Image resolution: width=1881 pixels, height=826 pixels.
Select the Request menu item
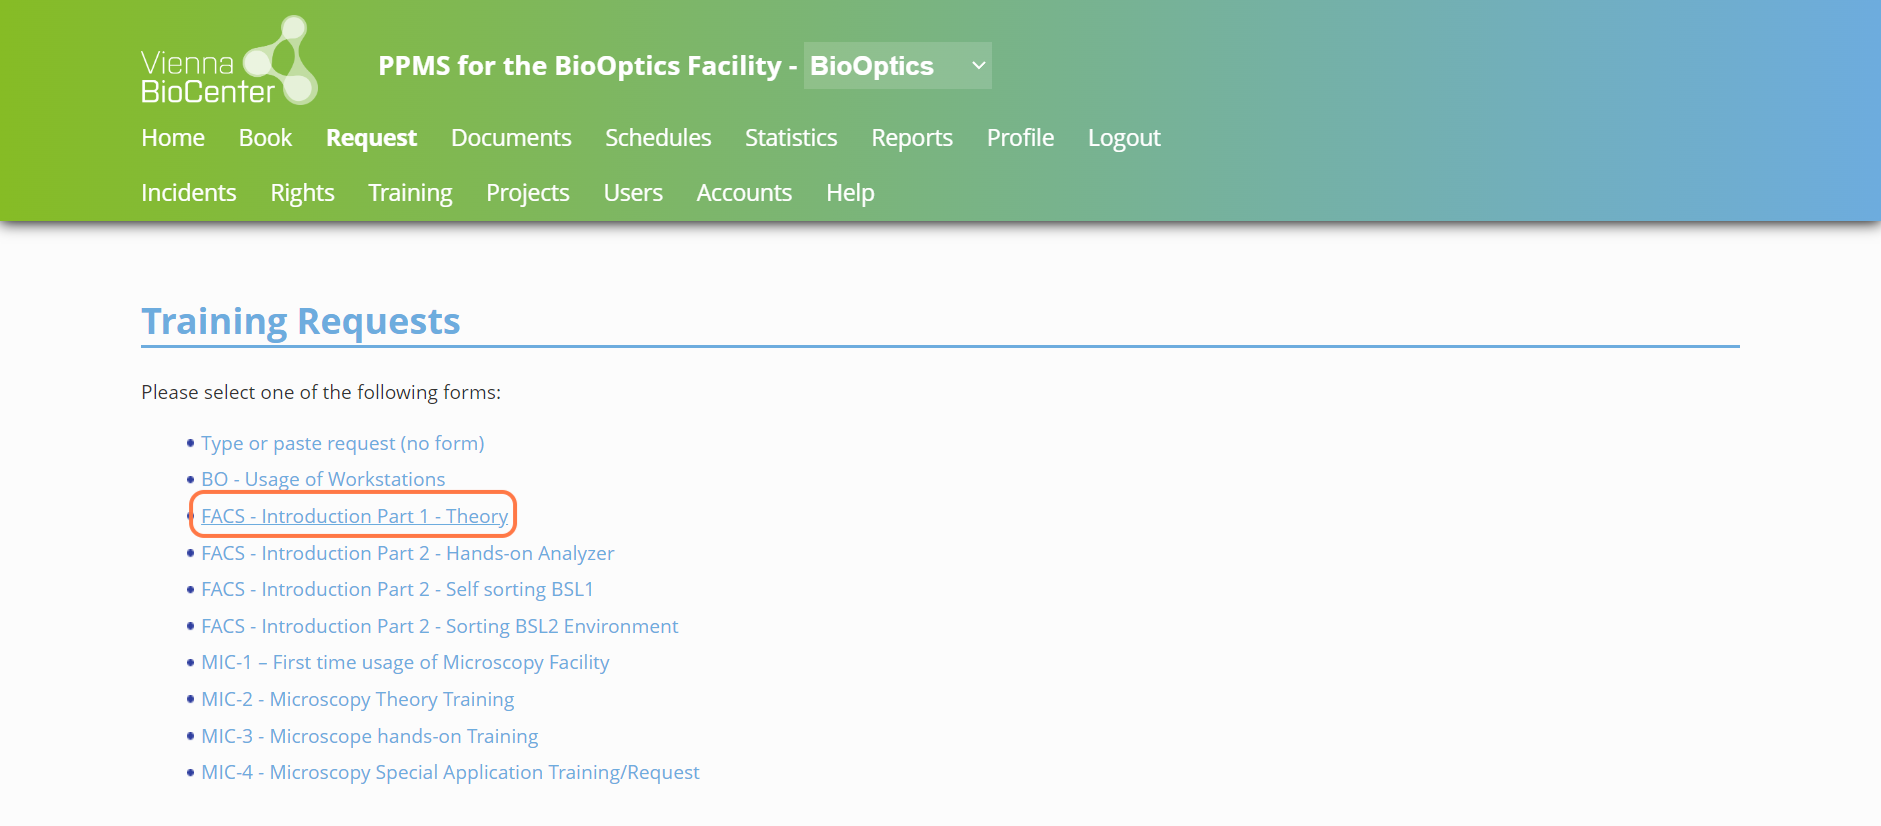coord(371,138)
